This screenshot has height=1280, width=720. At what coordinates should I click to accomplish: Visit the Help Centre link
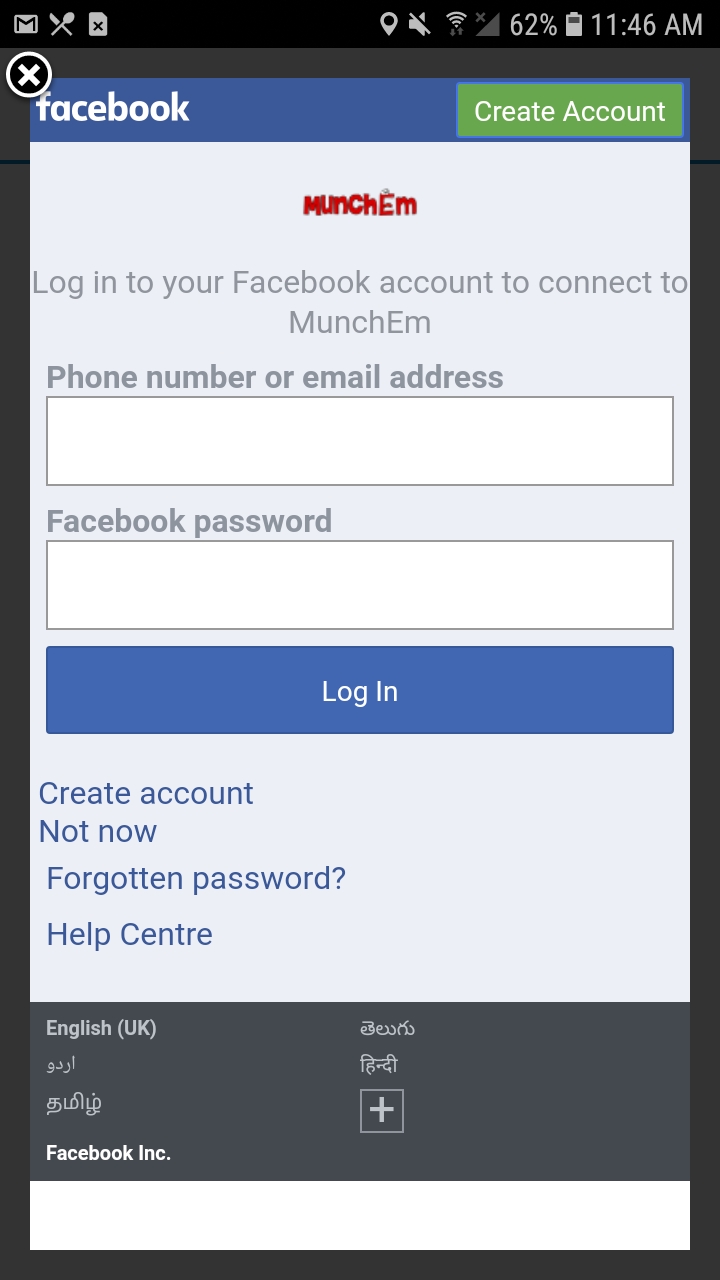[130, 934]
